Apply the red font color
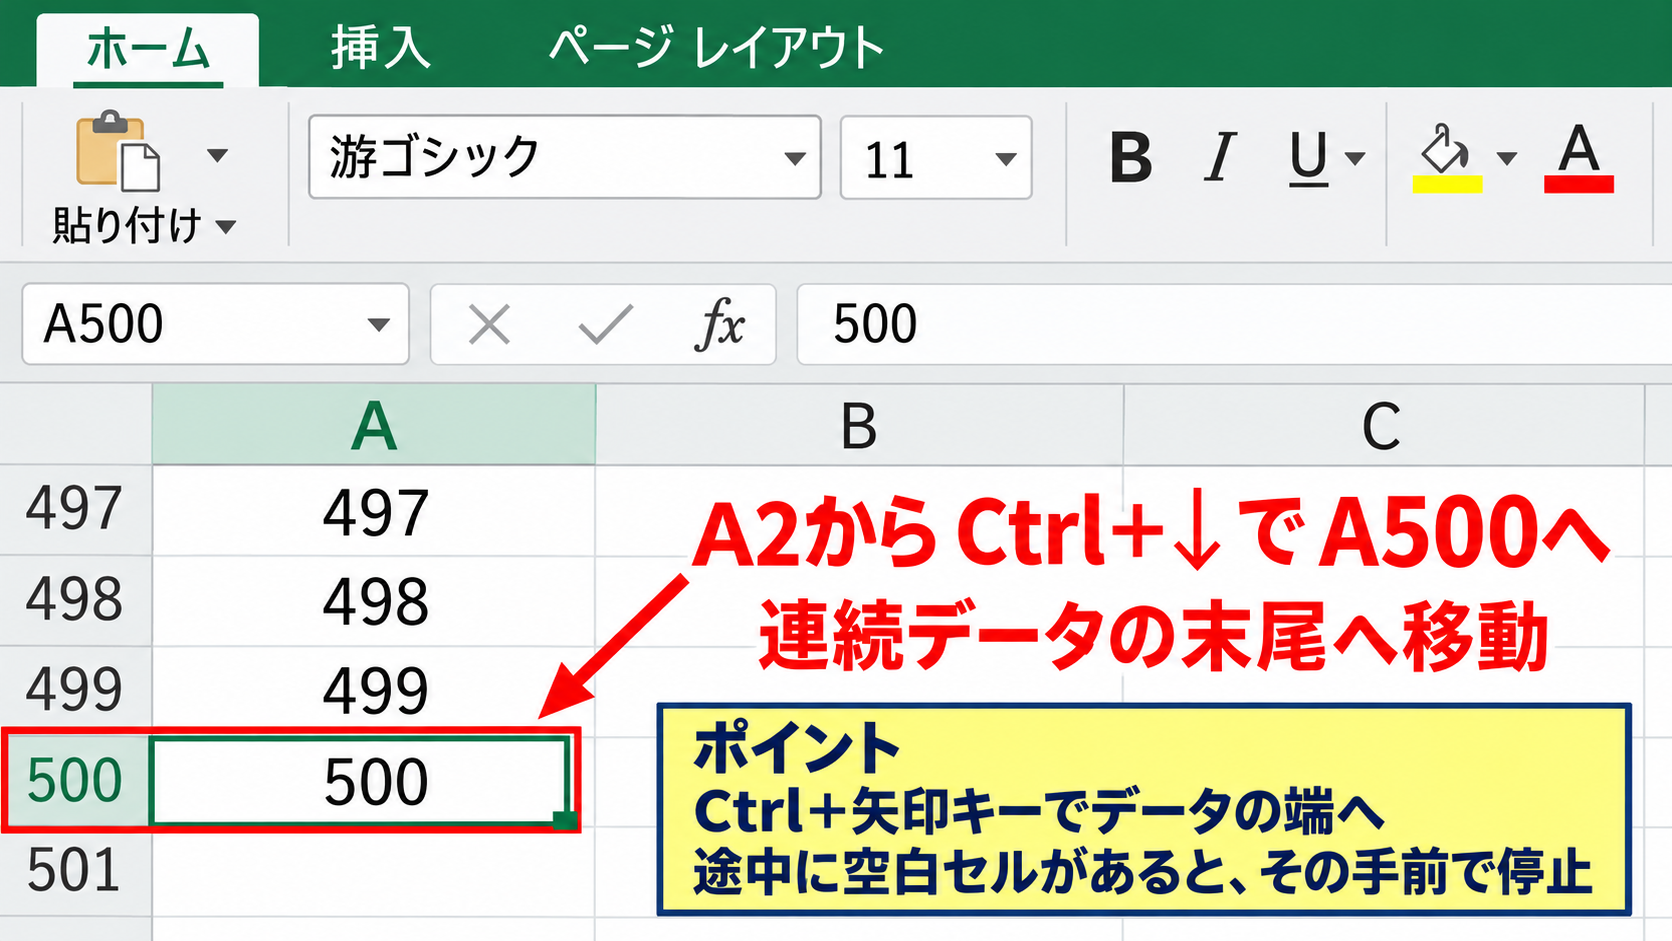This screenshot has width=1672, height=941. [x=1579, y=158]
